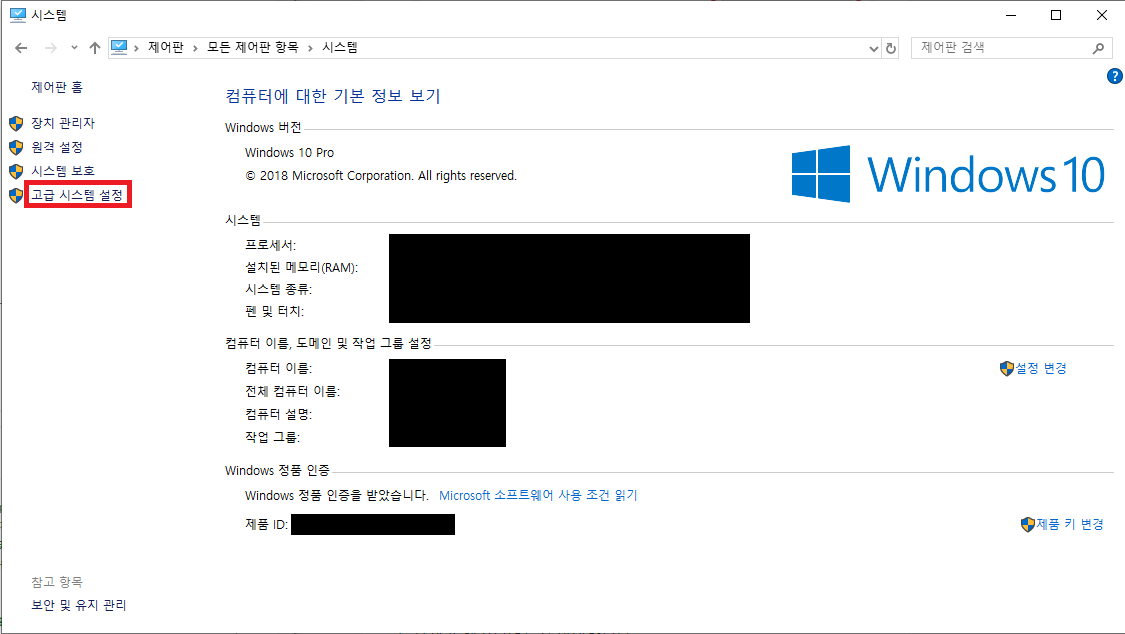Click shield icon beside 장치 관리자
Screen dimensions: 1125x634
(x=16, y=123)
